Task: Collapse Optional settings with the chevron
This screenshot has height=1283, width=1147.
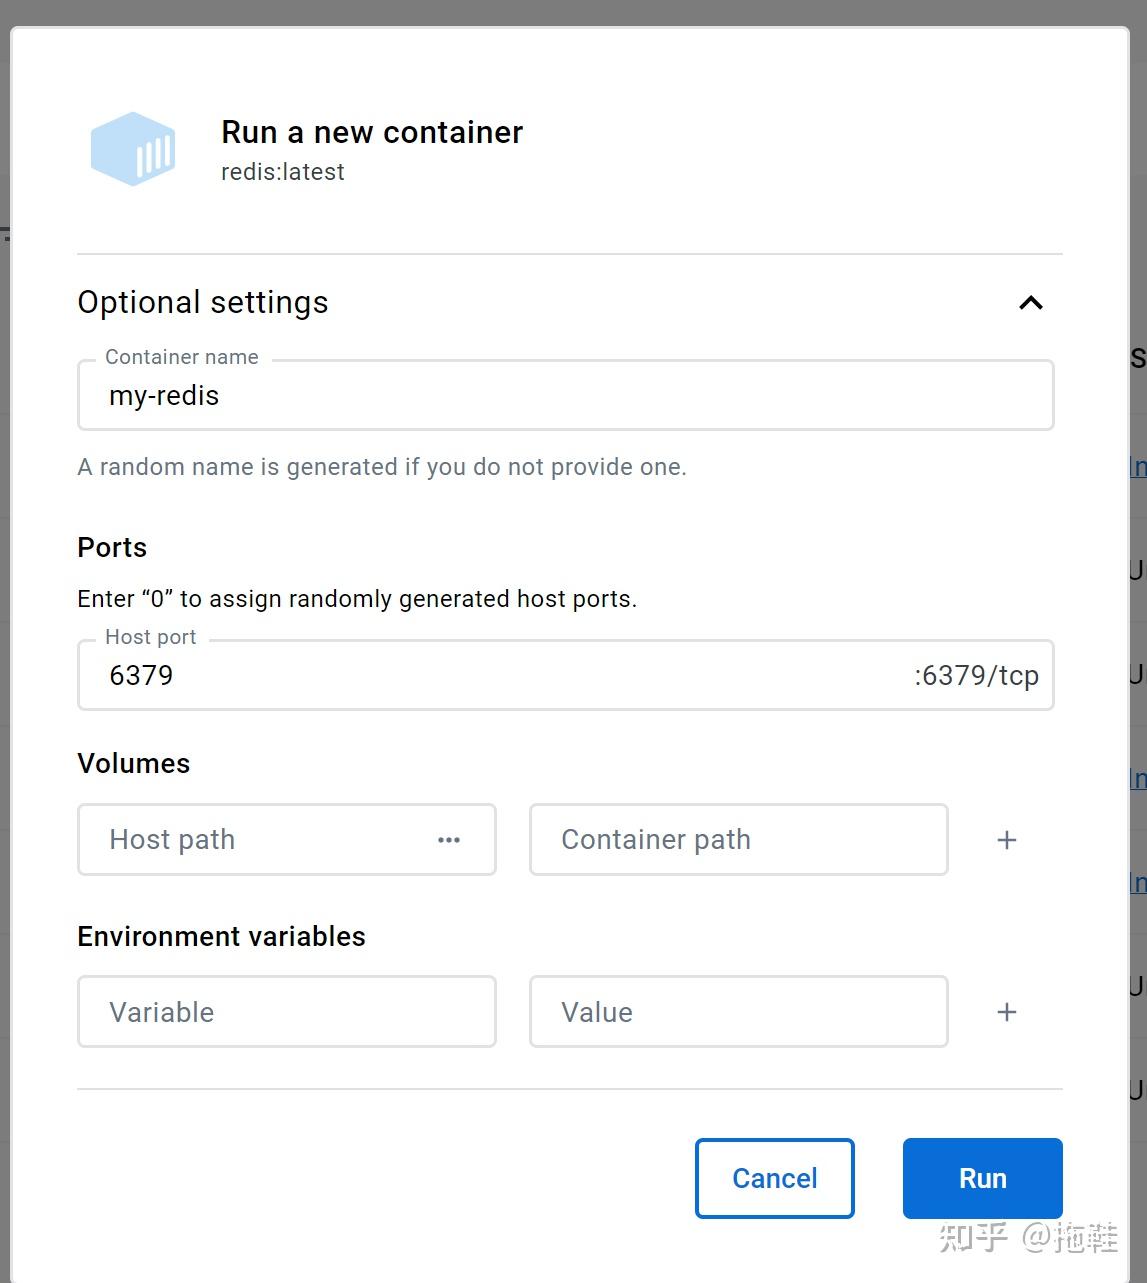Action: [x=1030, y=303]
